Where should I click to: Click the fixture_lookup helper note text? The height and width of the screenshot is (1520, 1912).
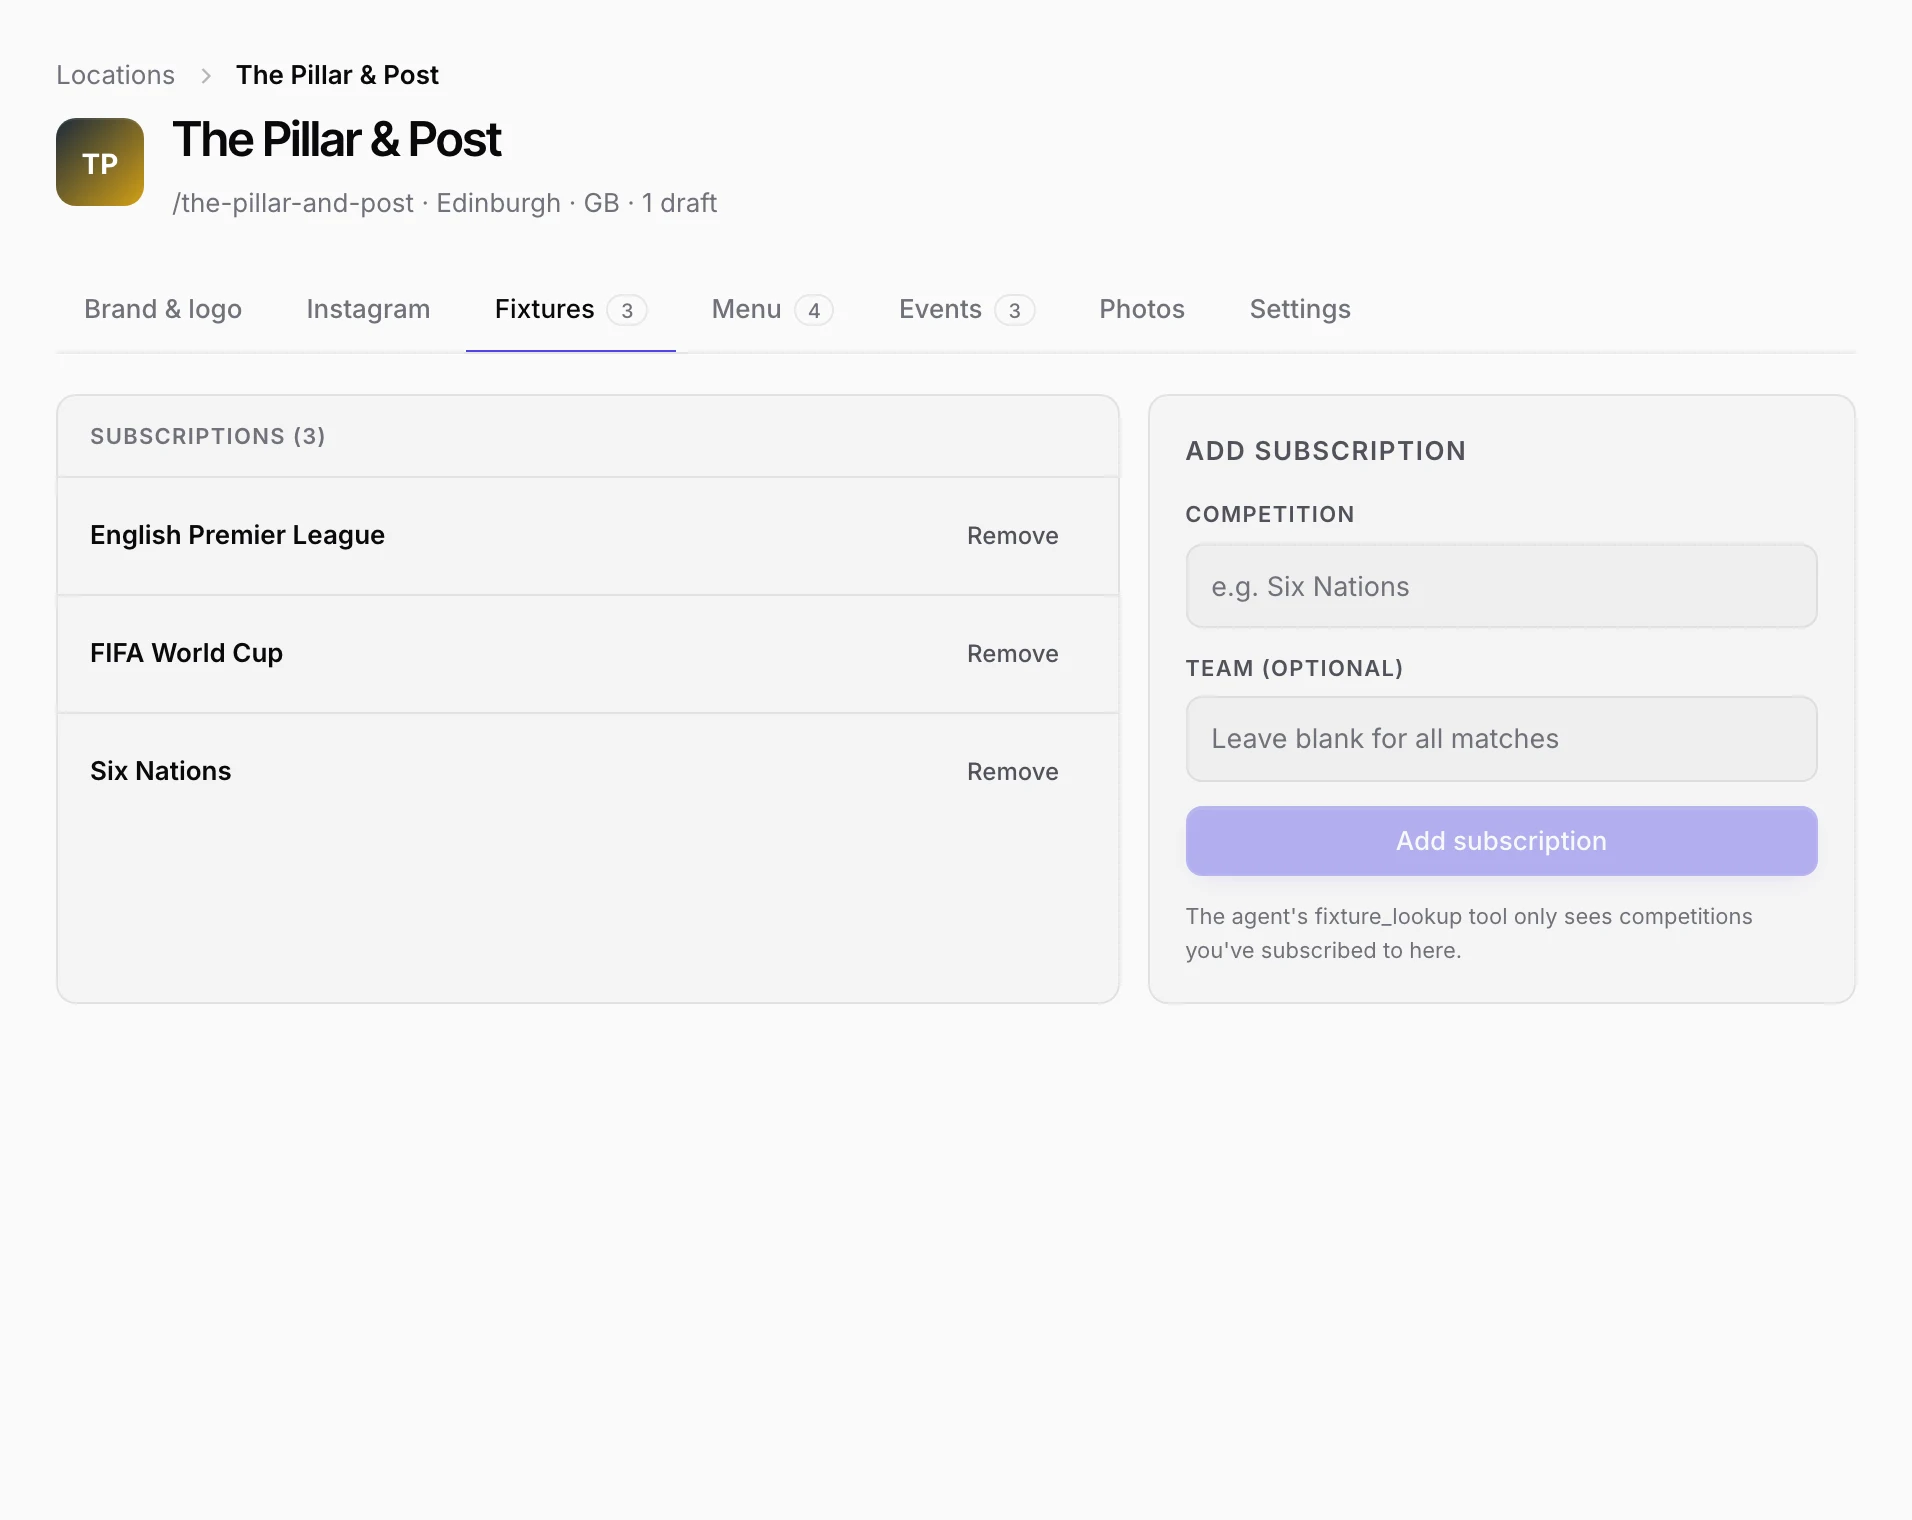pos(1469,933)
